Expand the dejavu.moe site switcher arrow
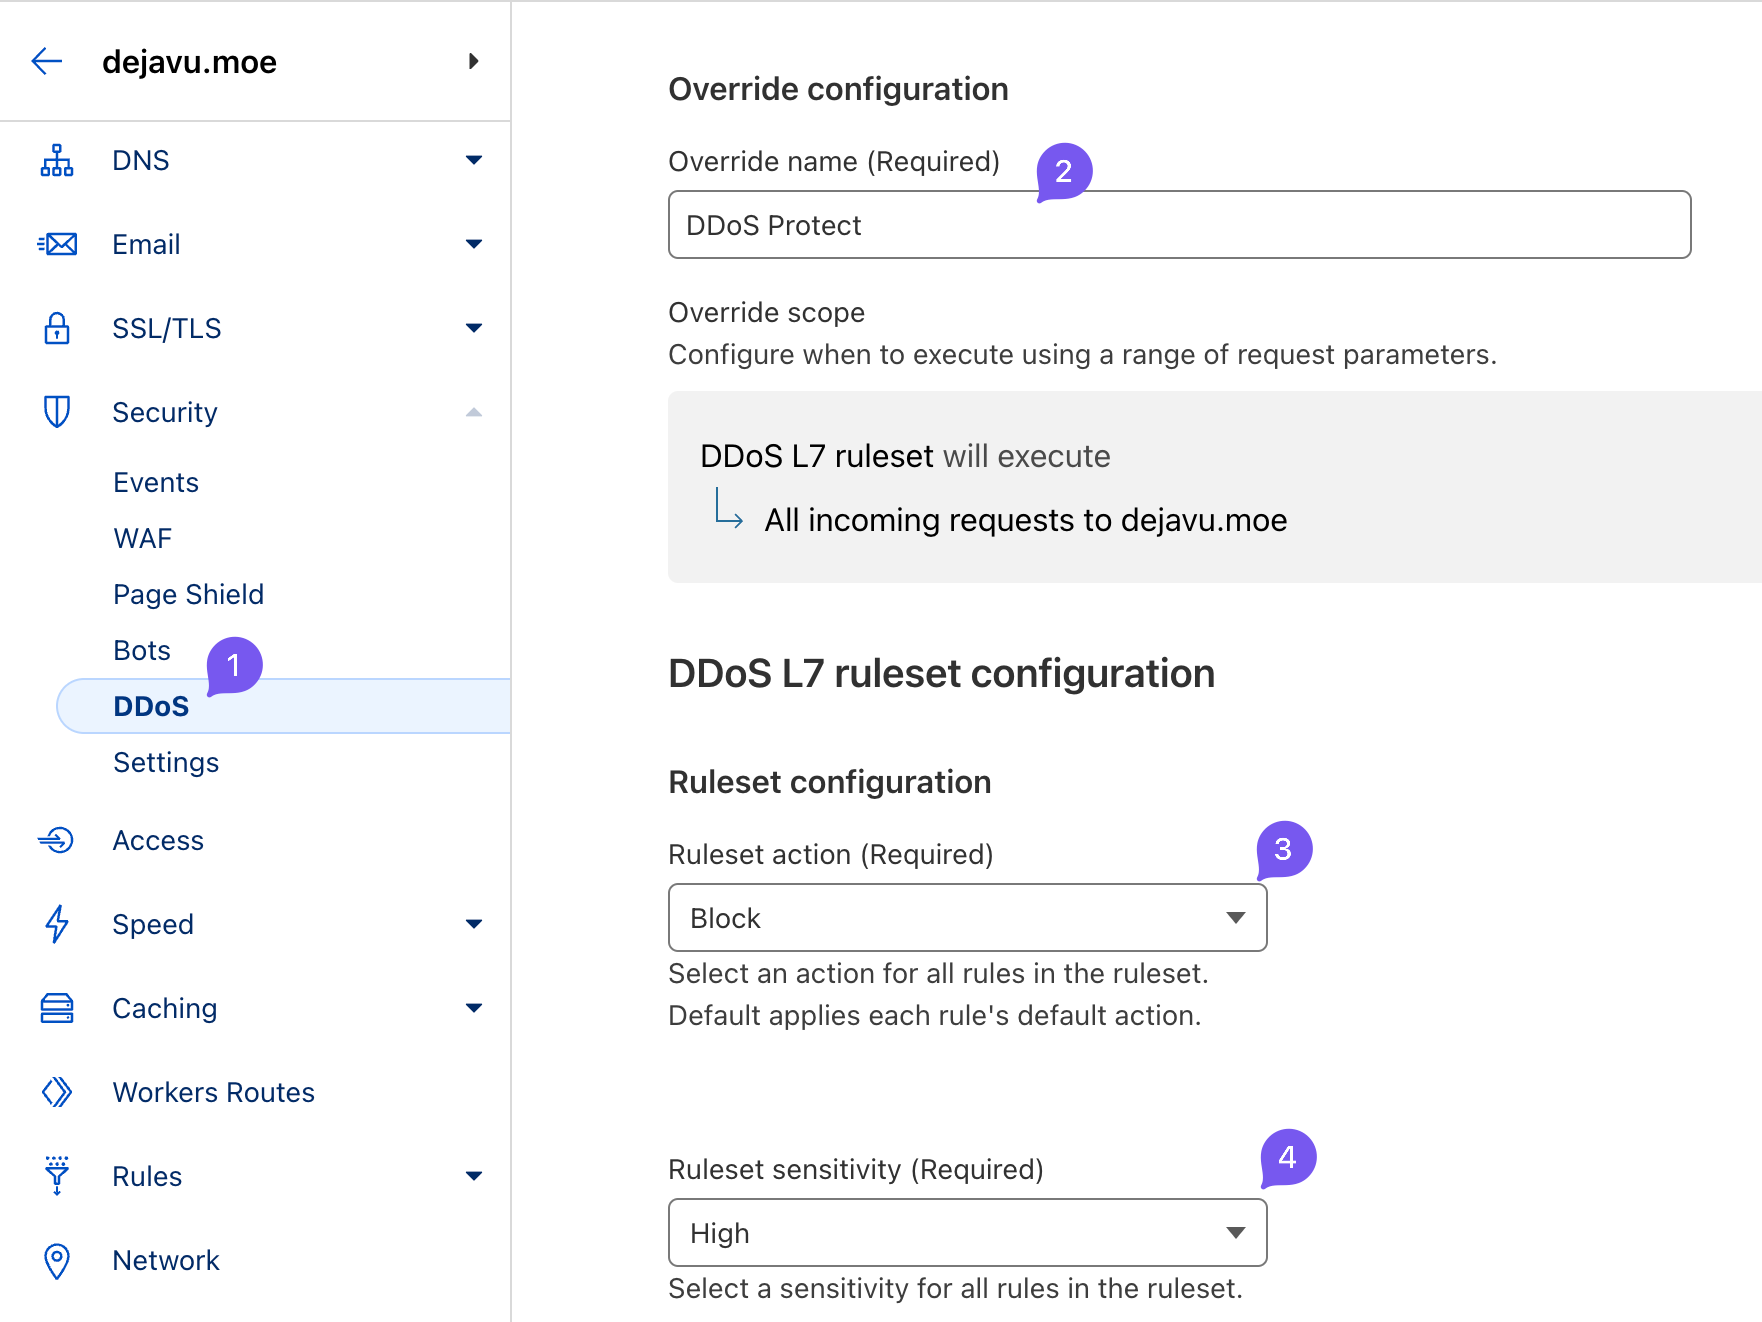Viewport: 1762px width, 1322px height. [474, 62]
